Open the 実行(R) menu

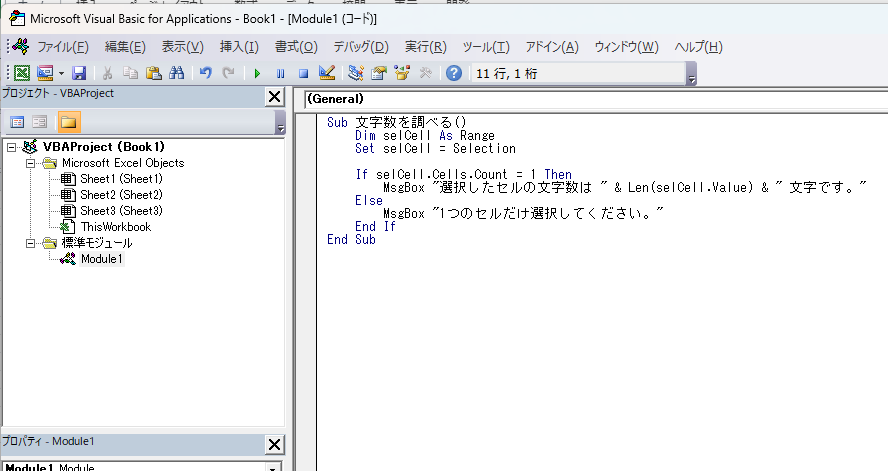[425, 47]
